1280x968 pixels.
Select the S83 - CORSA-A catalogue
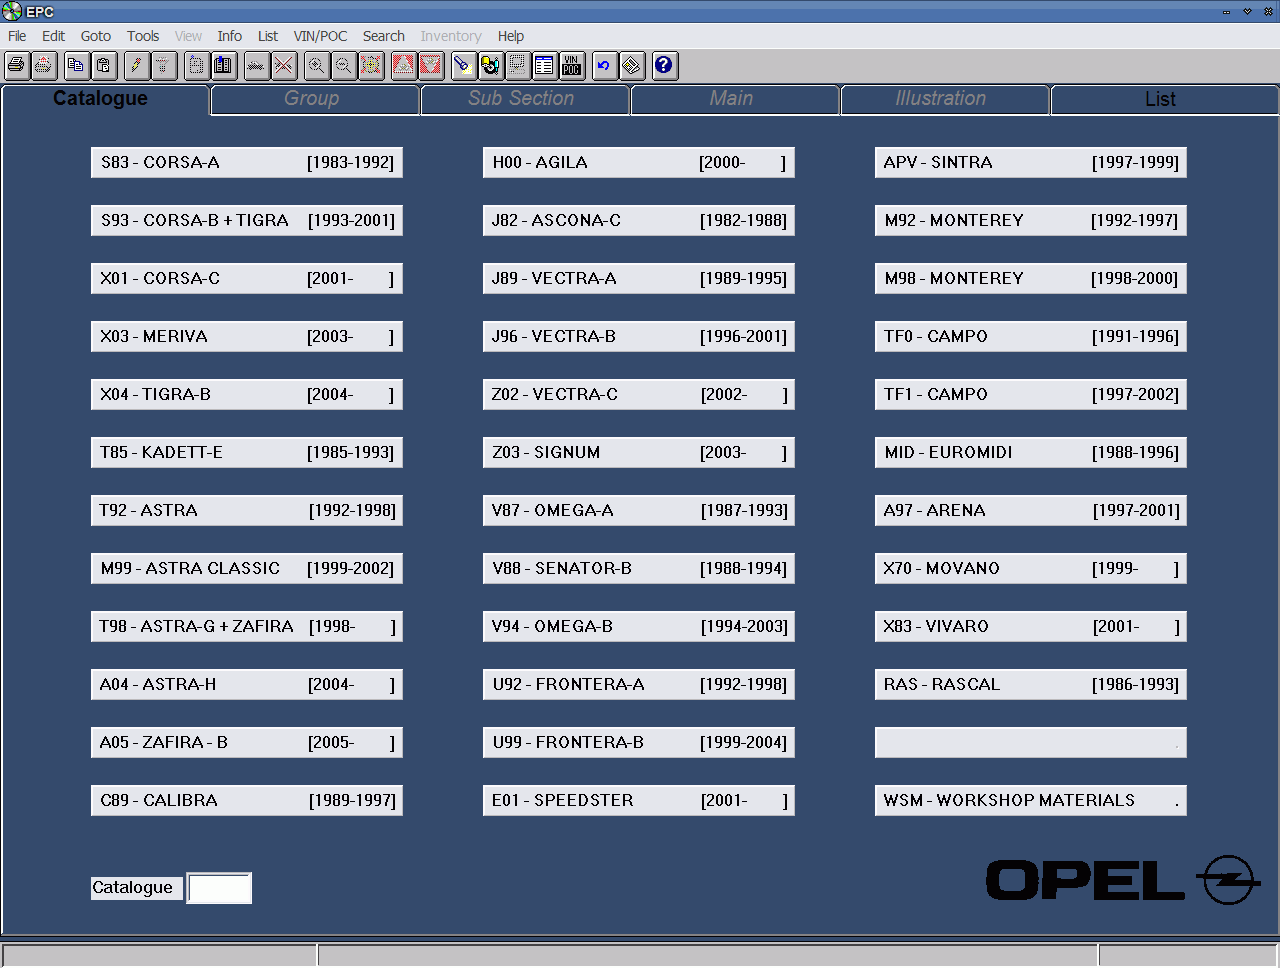coord(247,163)
